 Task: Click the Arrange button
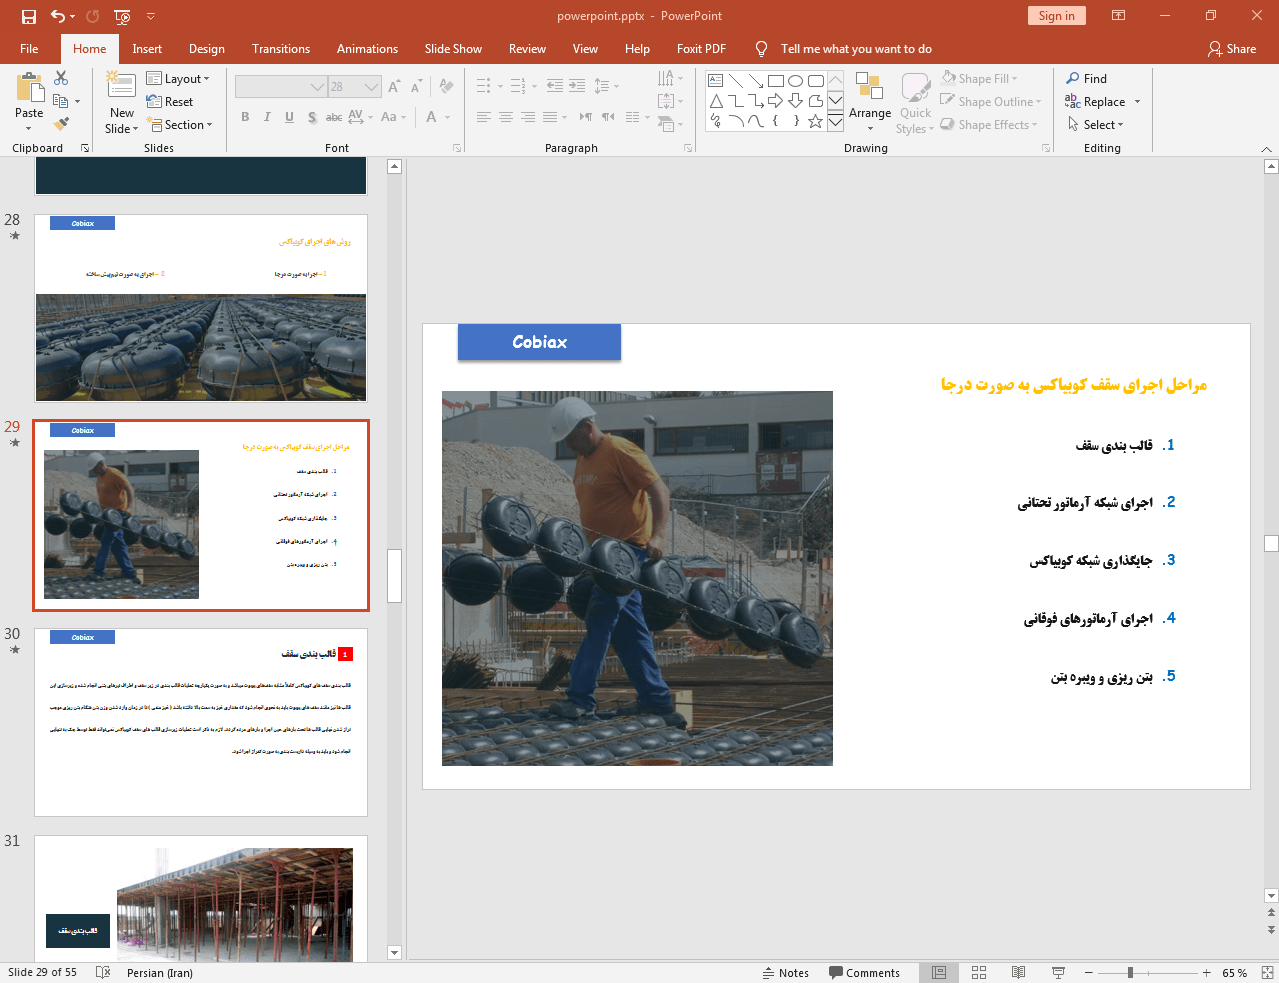pos(870,102)
